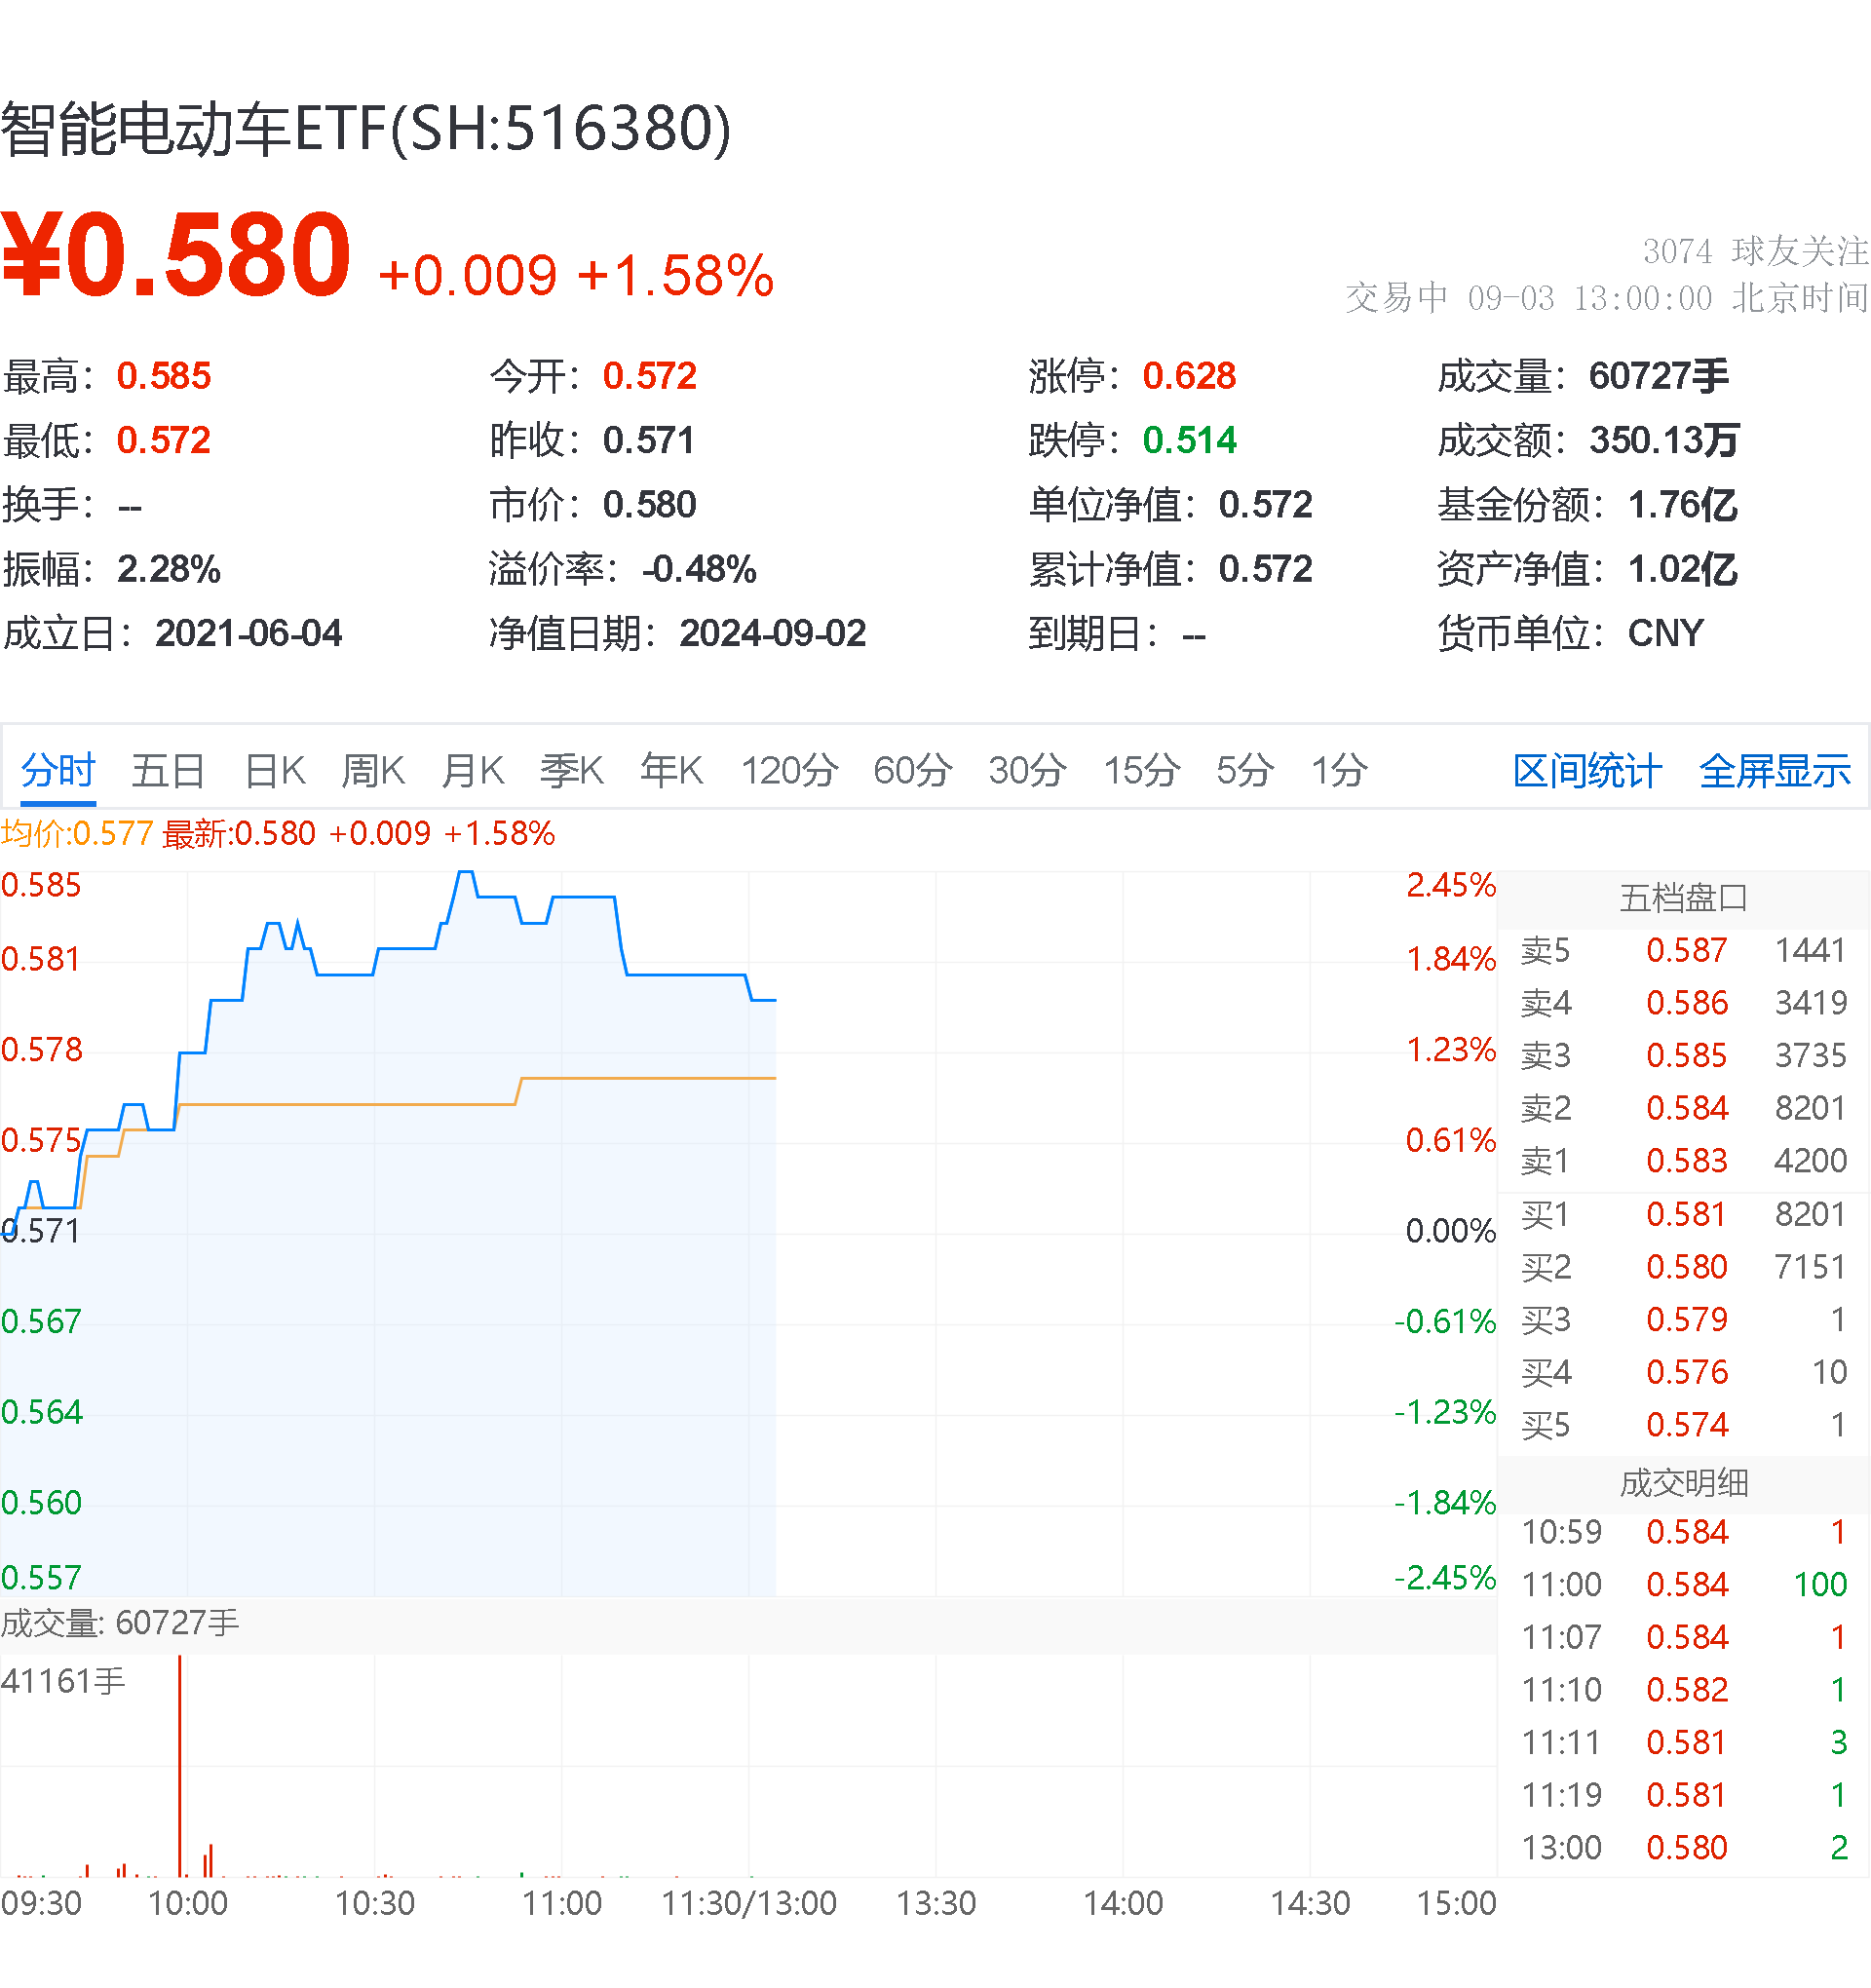Select the 120分 interval tab
The height and width of the screenshot is (1988, 1871).
coord(789,771)
